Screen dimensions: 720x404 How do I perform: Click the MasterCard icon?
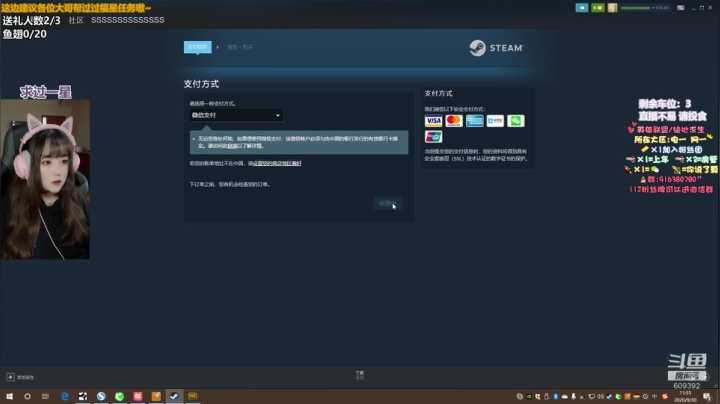tap(454, 121)
